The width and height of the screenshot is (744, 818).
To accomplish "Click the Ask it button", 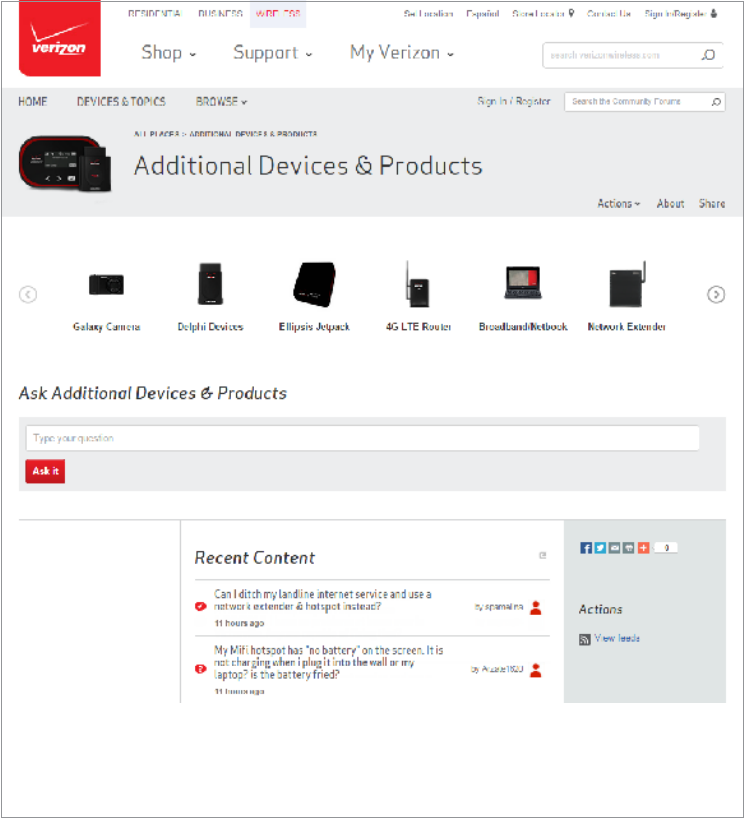I will point(45,471).
